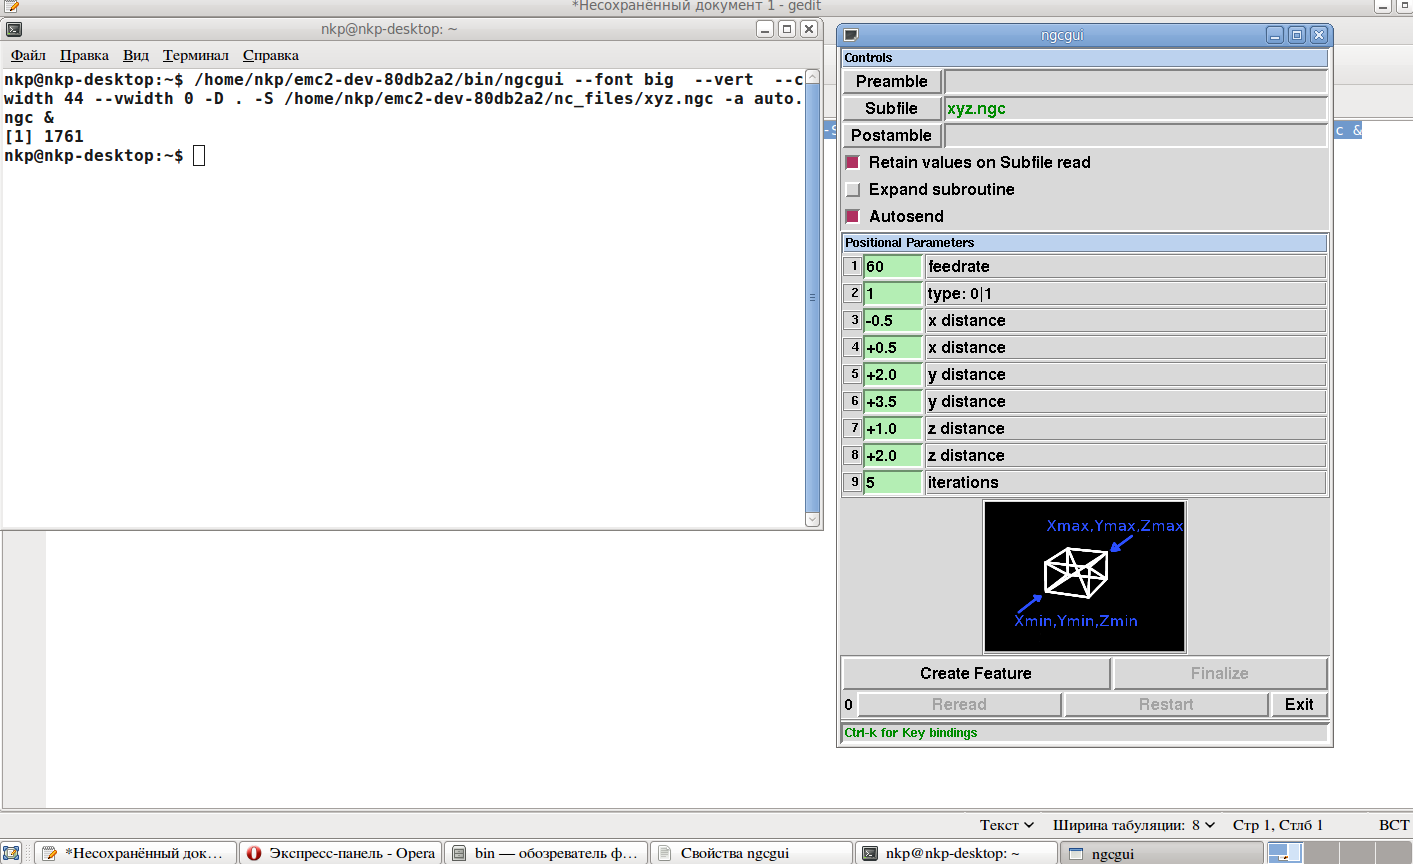Click the feedrate parameter label

pyautogui.click(x=1126, y=266)
